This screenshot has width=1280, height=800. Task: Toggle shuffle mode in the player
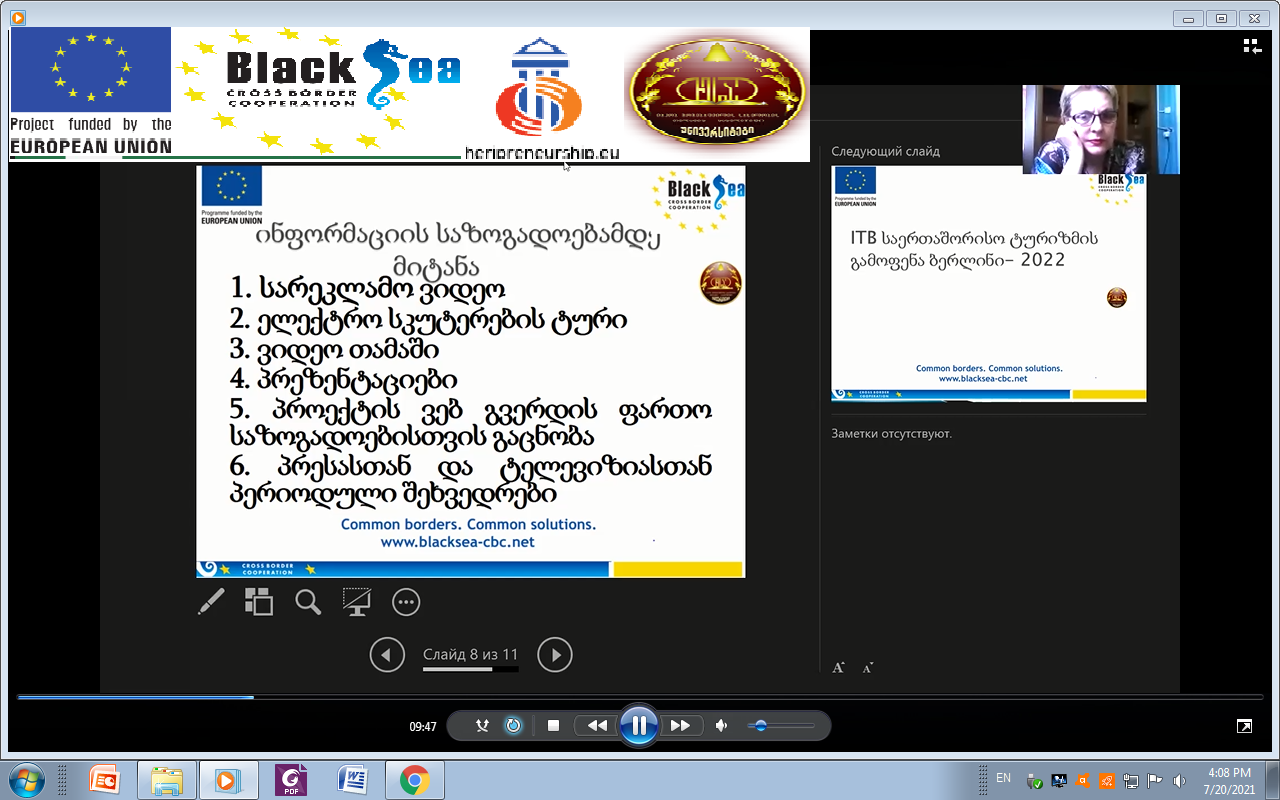(482, 726)
